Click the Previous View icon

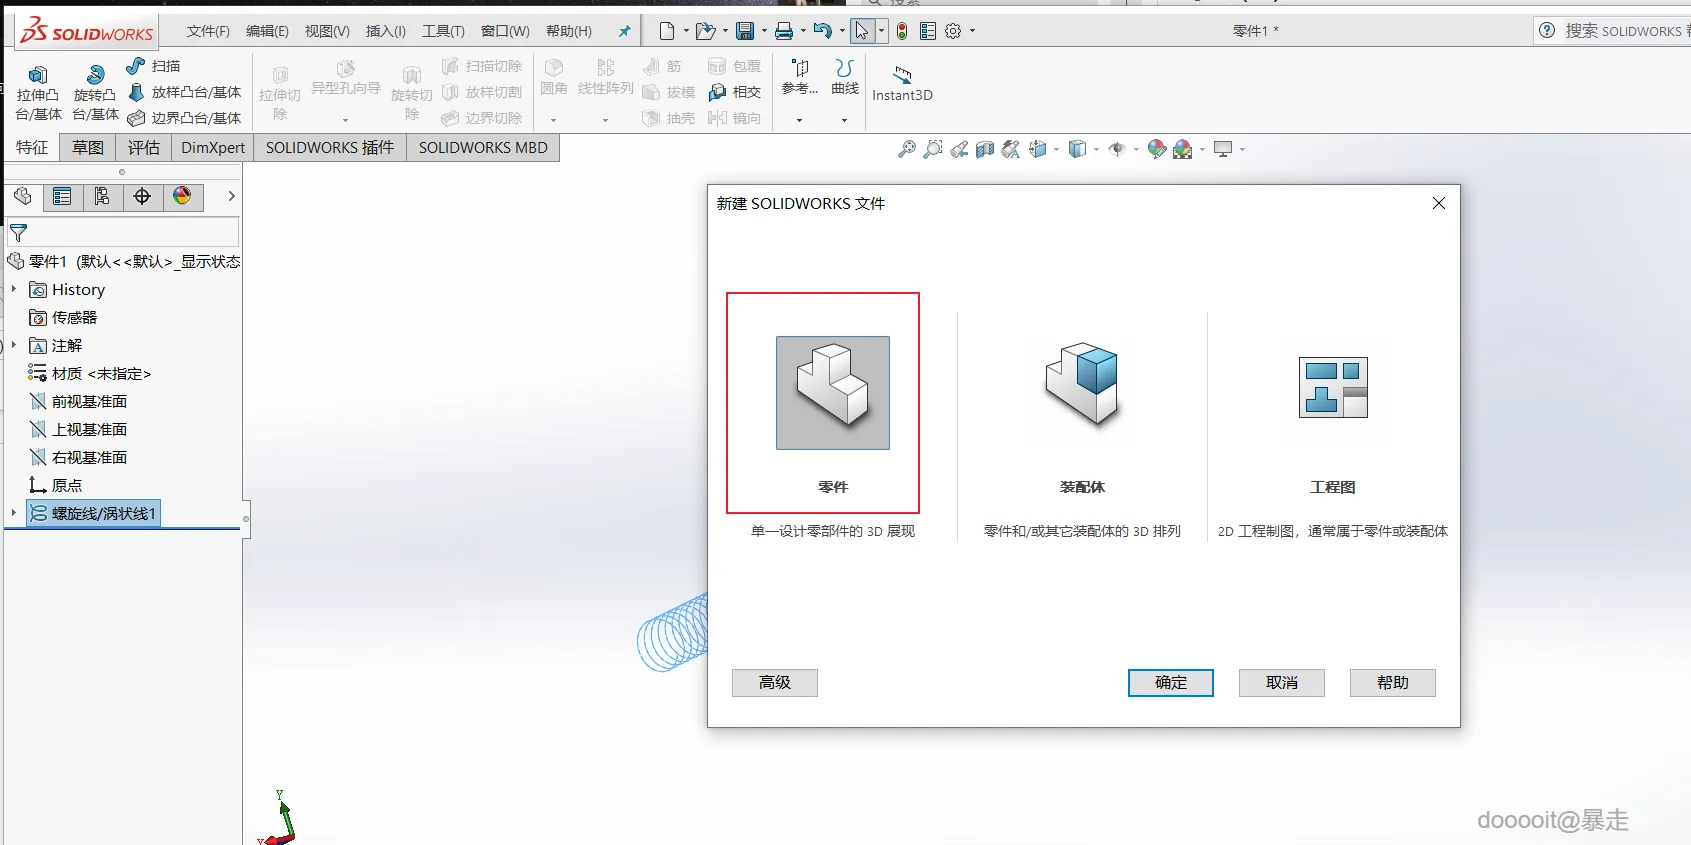pyautogui.click(x=959, y=149)
